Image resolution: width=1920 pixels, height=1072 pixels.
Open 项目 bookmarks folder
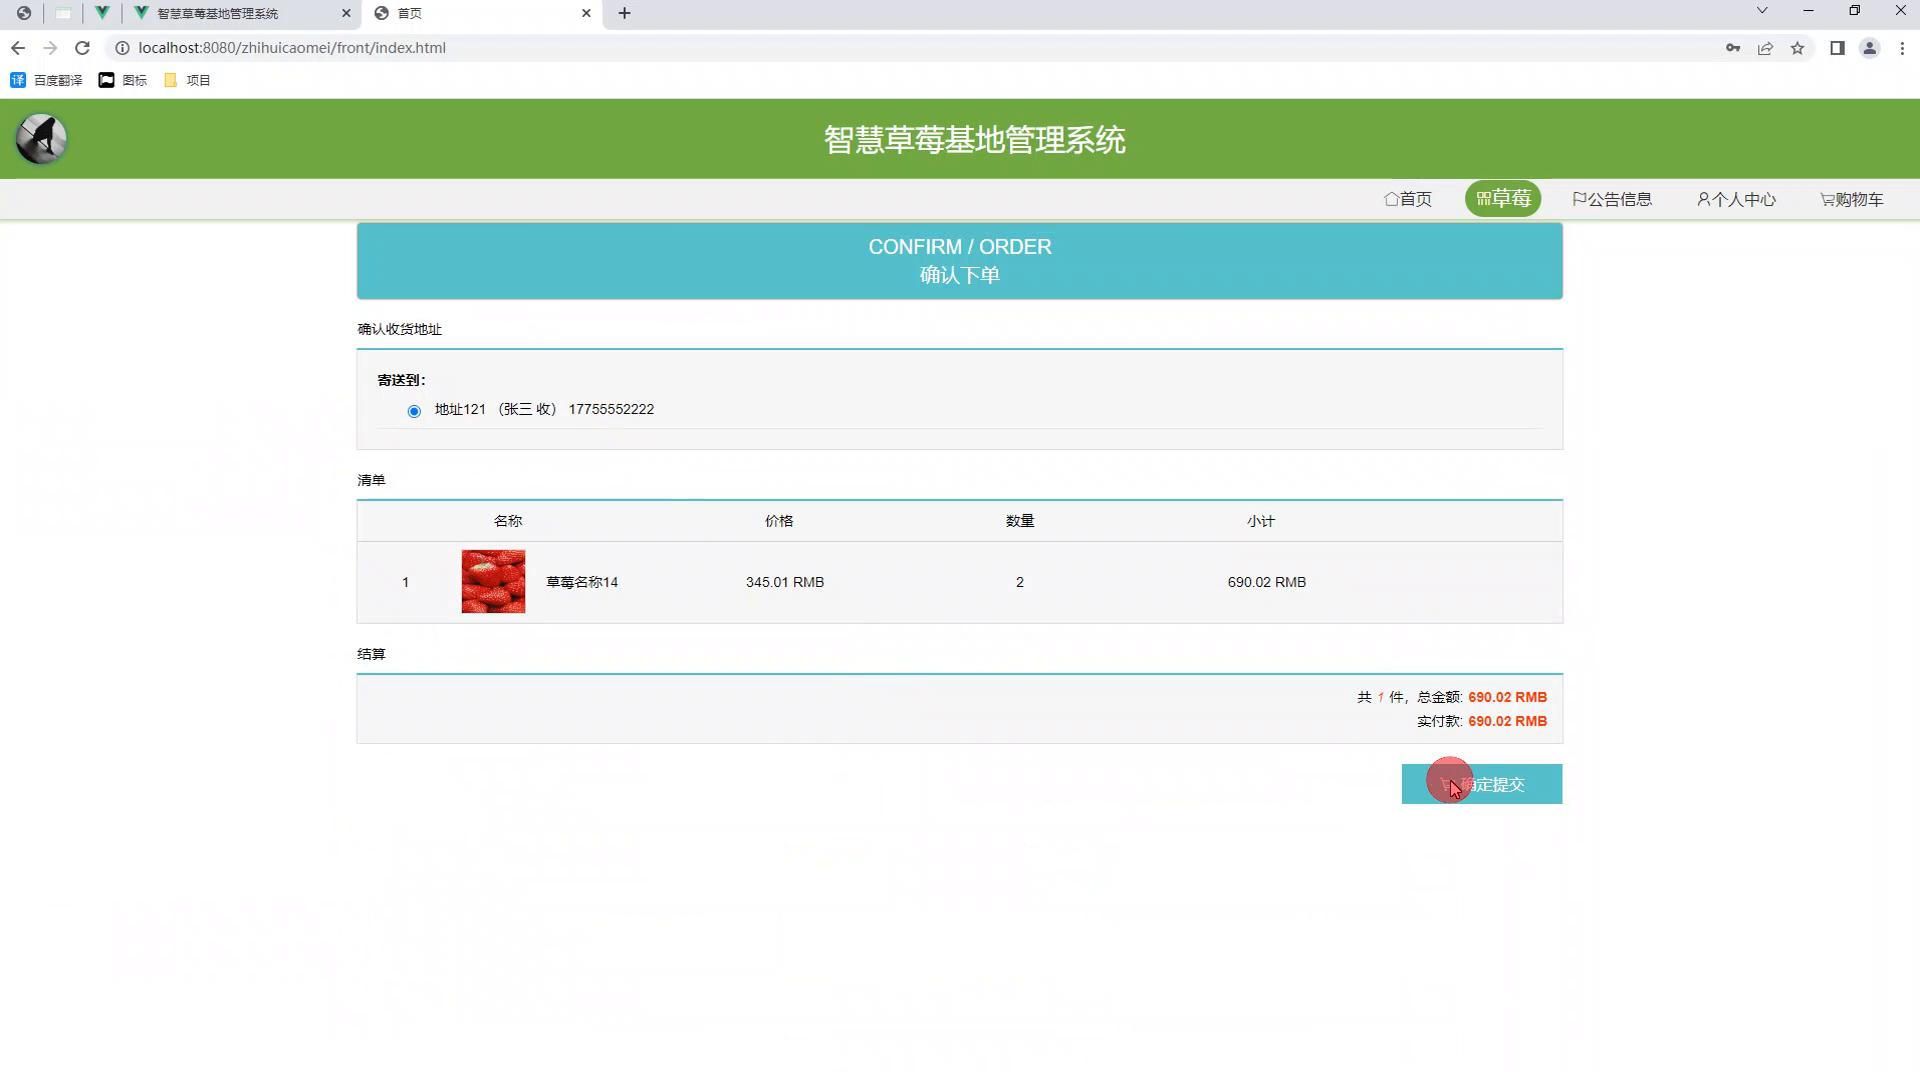click(187, 80)
